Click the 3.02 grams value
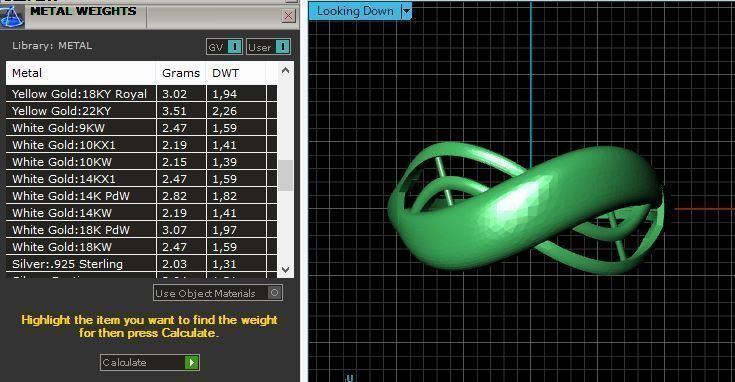The width and height of the screenshot is (735, 382). tap(174, 94)
